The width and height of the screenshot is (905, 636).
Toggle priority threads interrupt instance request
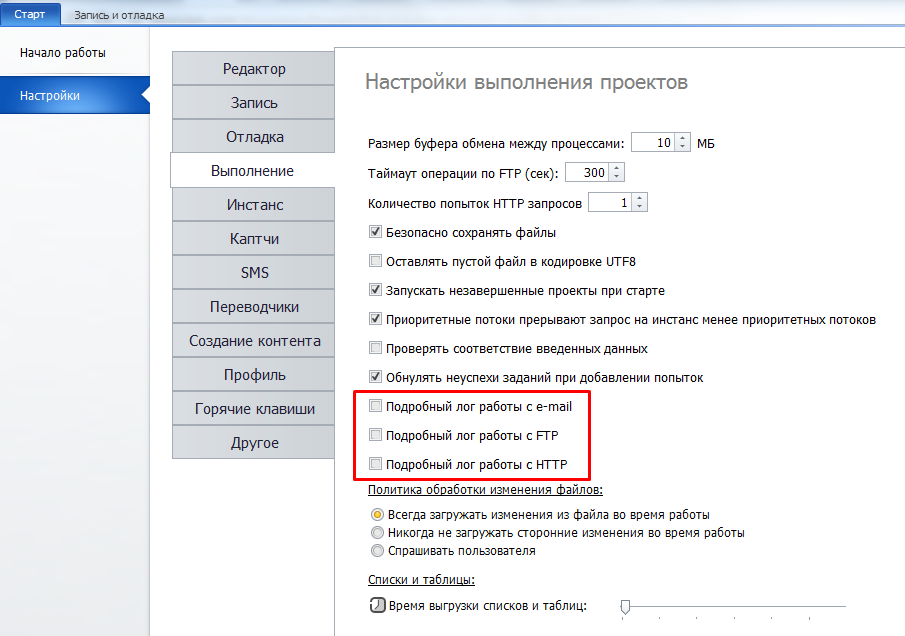click(x=375, y=319)
